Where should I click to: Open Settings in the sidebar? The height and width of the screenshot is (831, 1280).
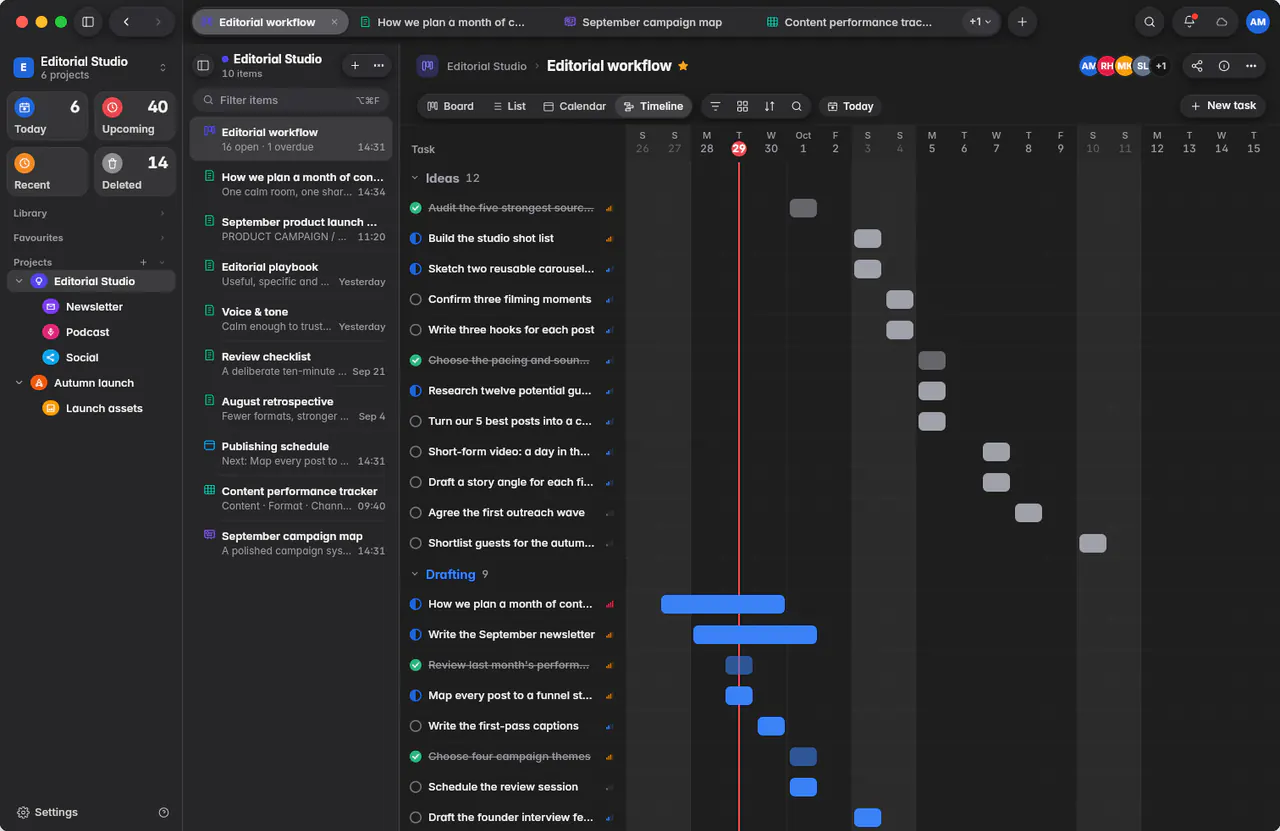[x=47, y=812]
